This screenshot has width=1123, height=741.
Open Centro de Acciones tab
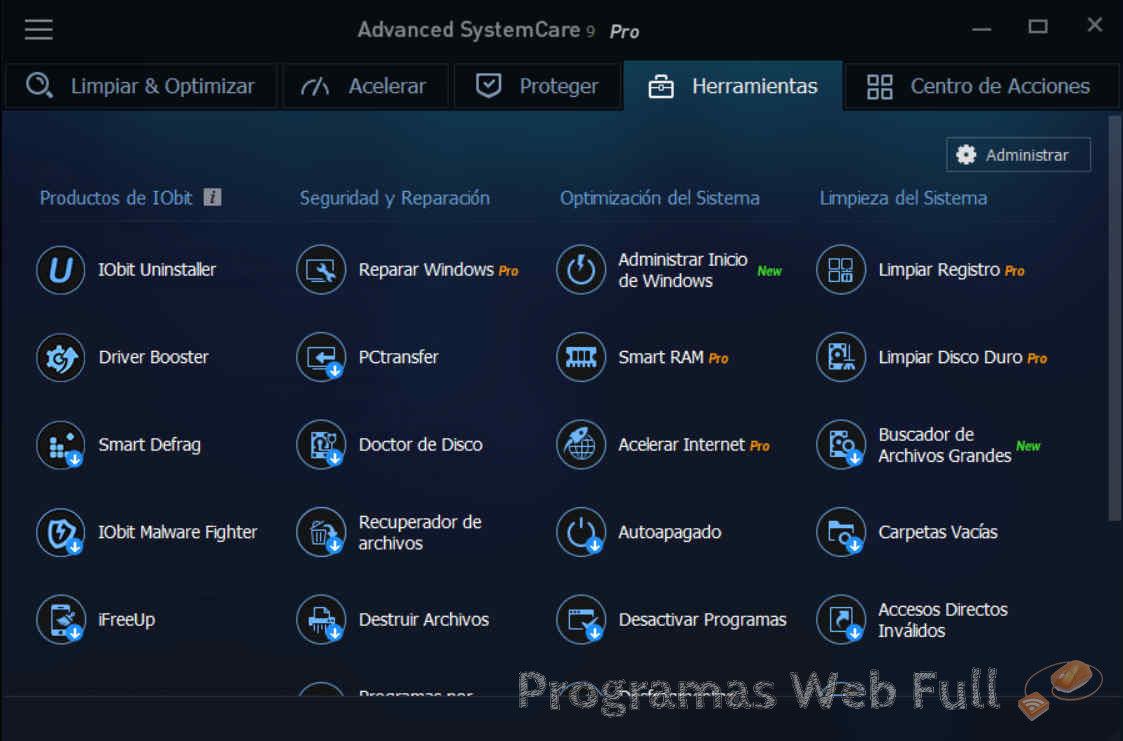click(980, 86)
